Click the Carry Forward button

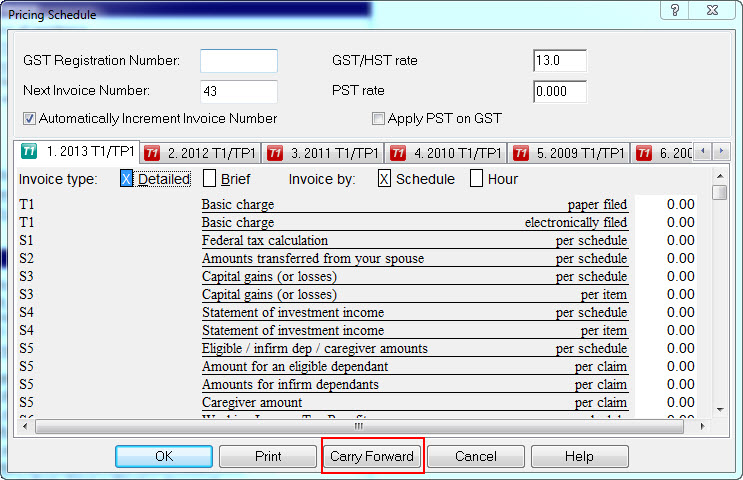372,456
